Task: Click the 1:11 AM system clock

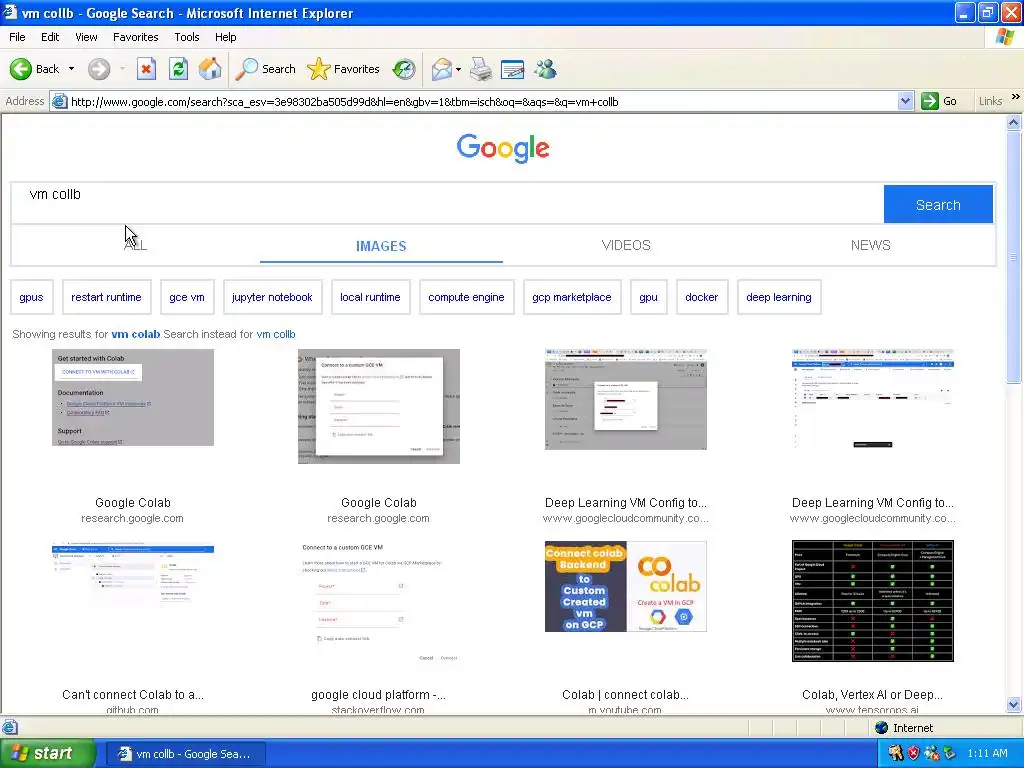Action: [x=987, y=753]
